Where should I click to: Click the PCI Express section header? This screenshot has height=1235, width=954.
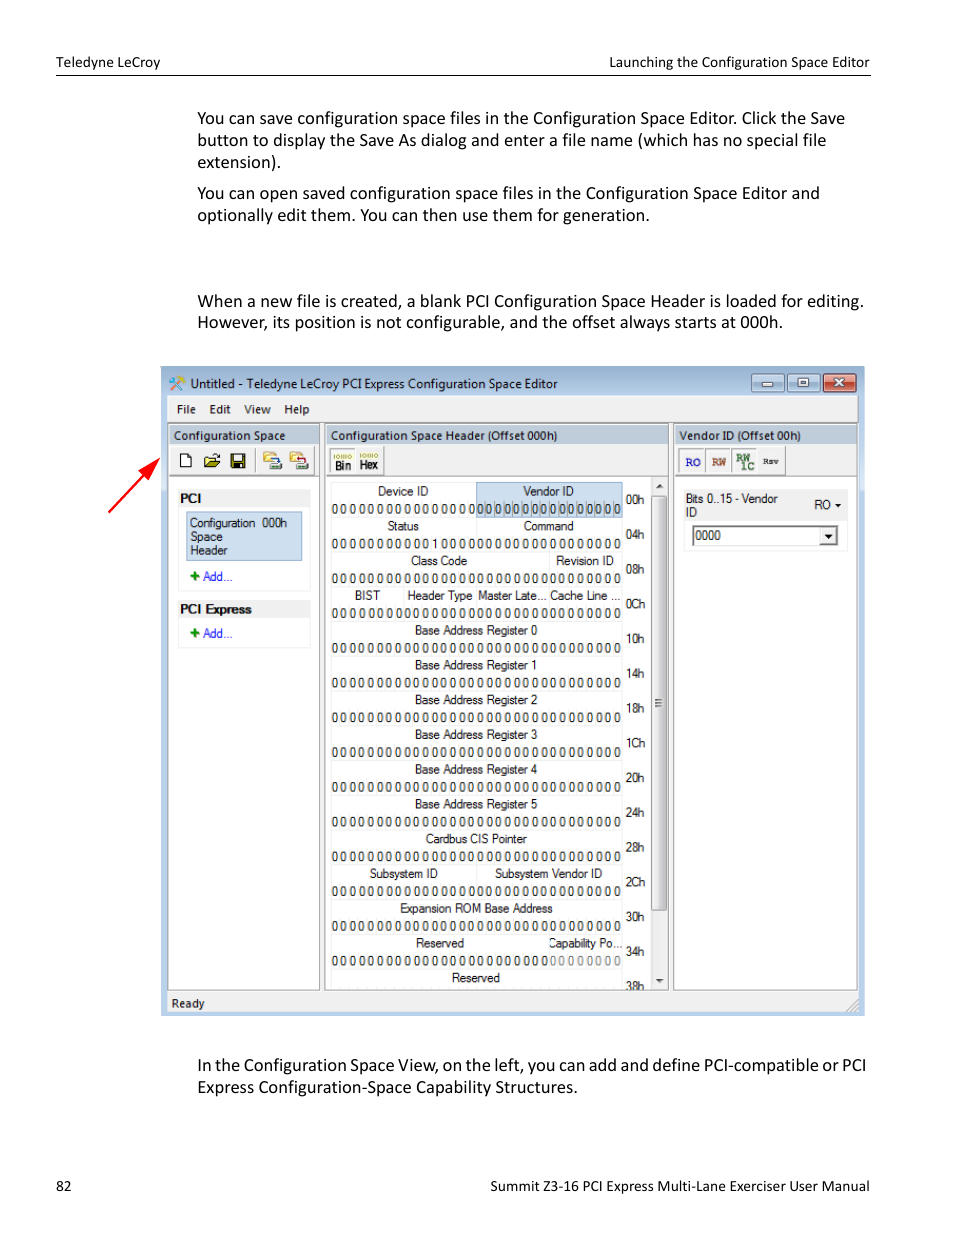[244, 609]
